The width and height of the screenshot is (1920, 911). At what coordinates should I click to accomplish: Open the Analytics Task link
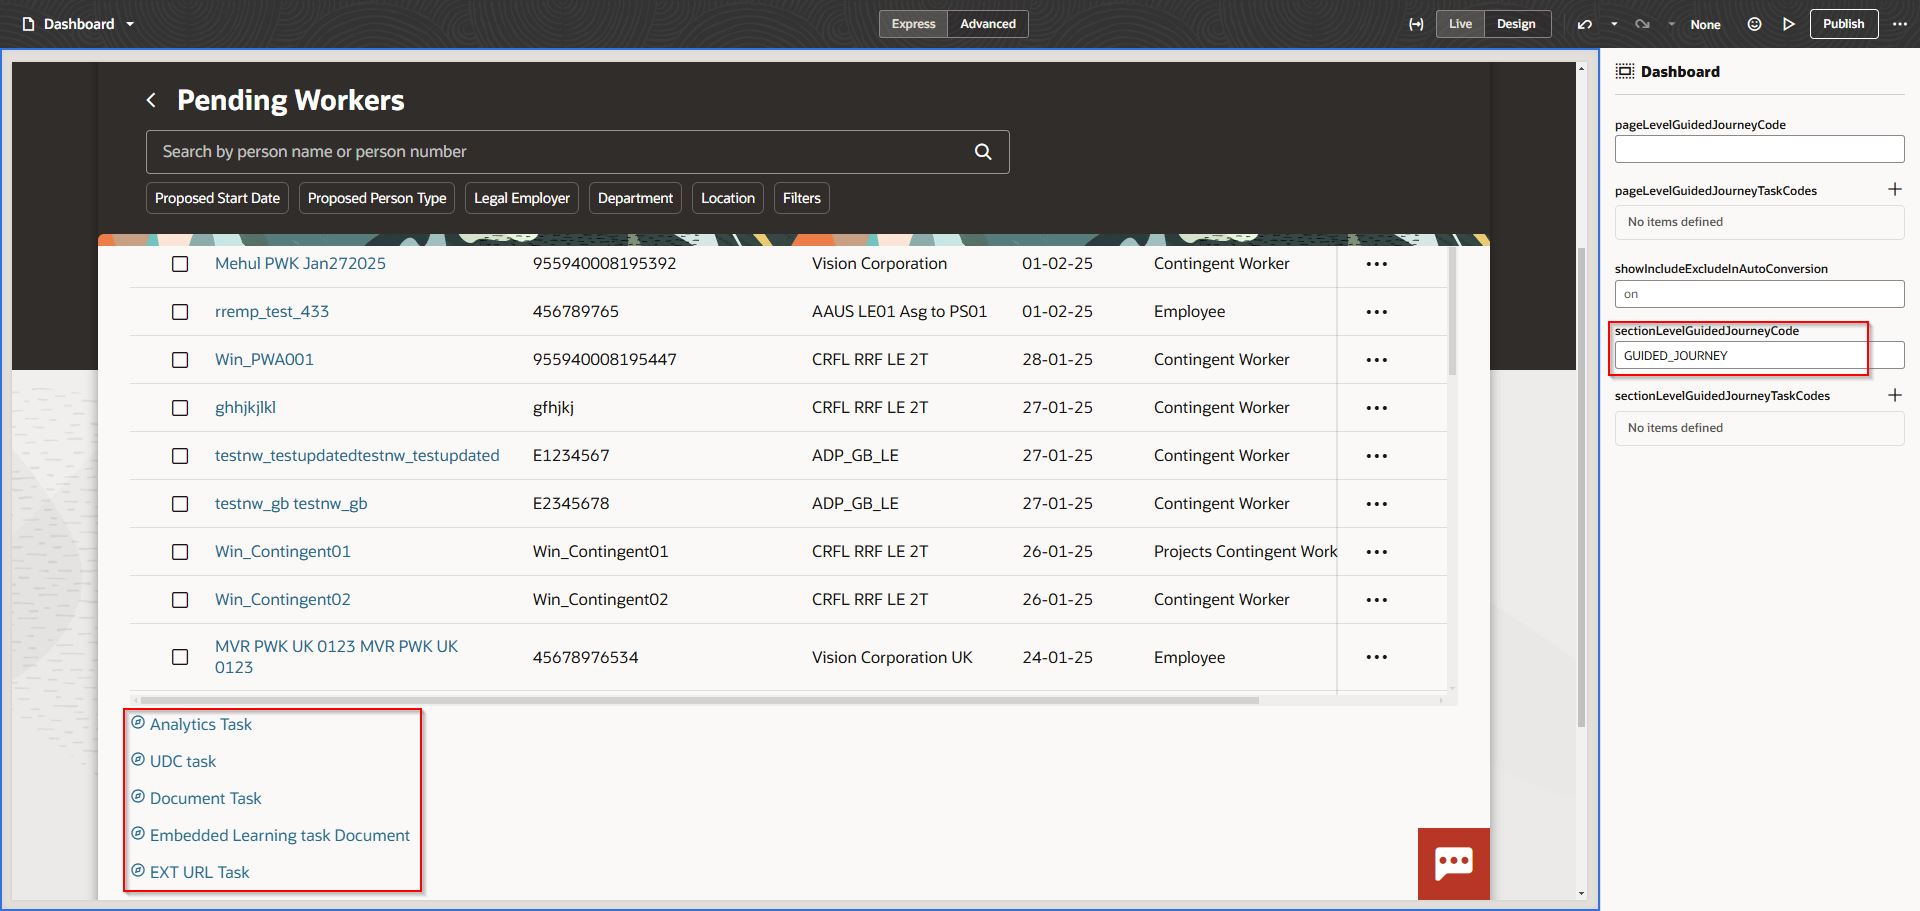coord(201,724)
